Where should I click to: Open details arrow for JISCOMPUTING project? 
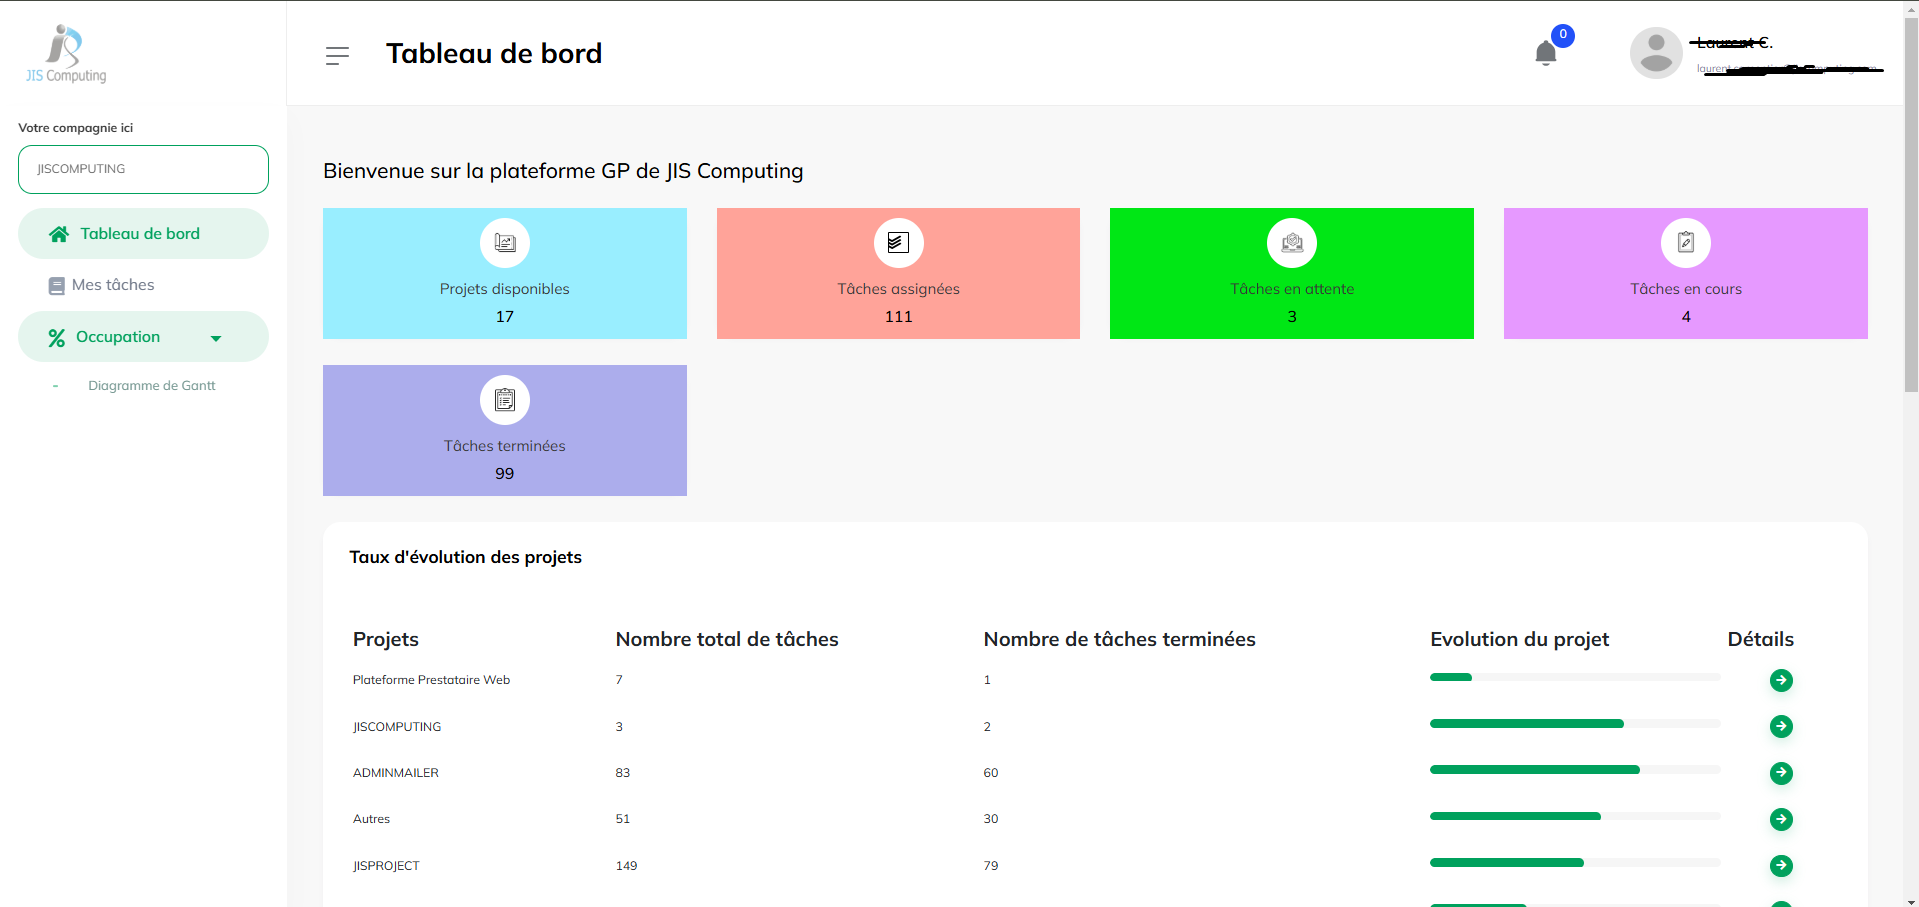pos(1781,726)
